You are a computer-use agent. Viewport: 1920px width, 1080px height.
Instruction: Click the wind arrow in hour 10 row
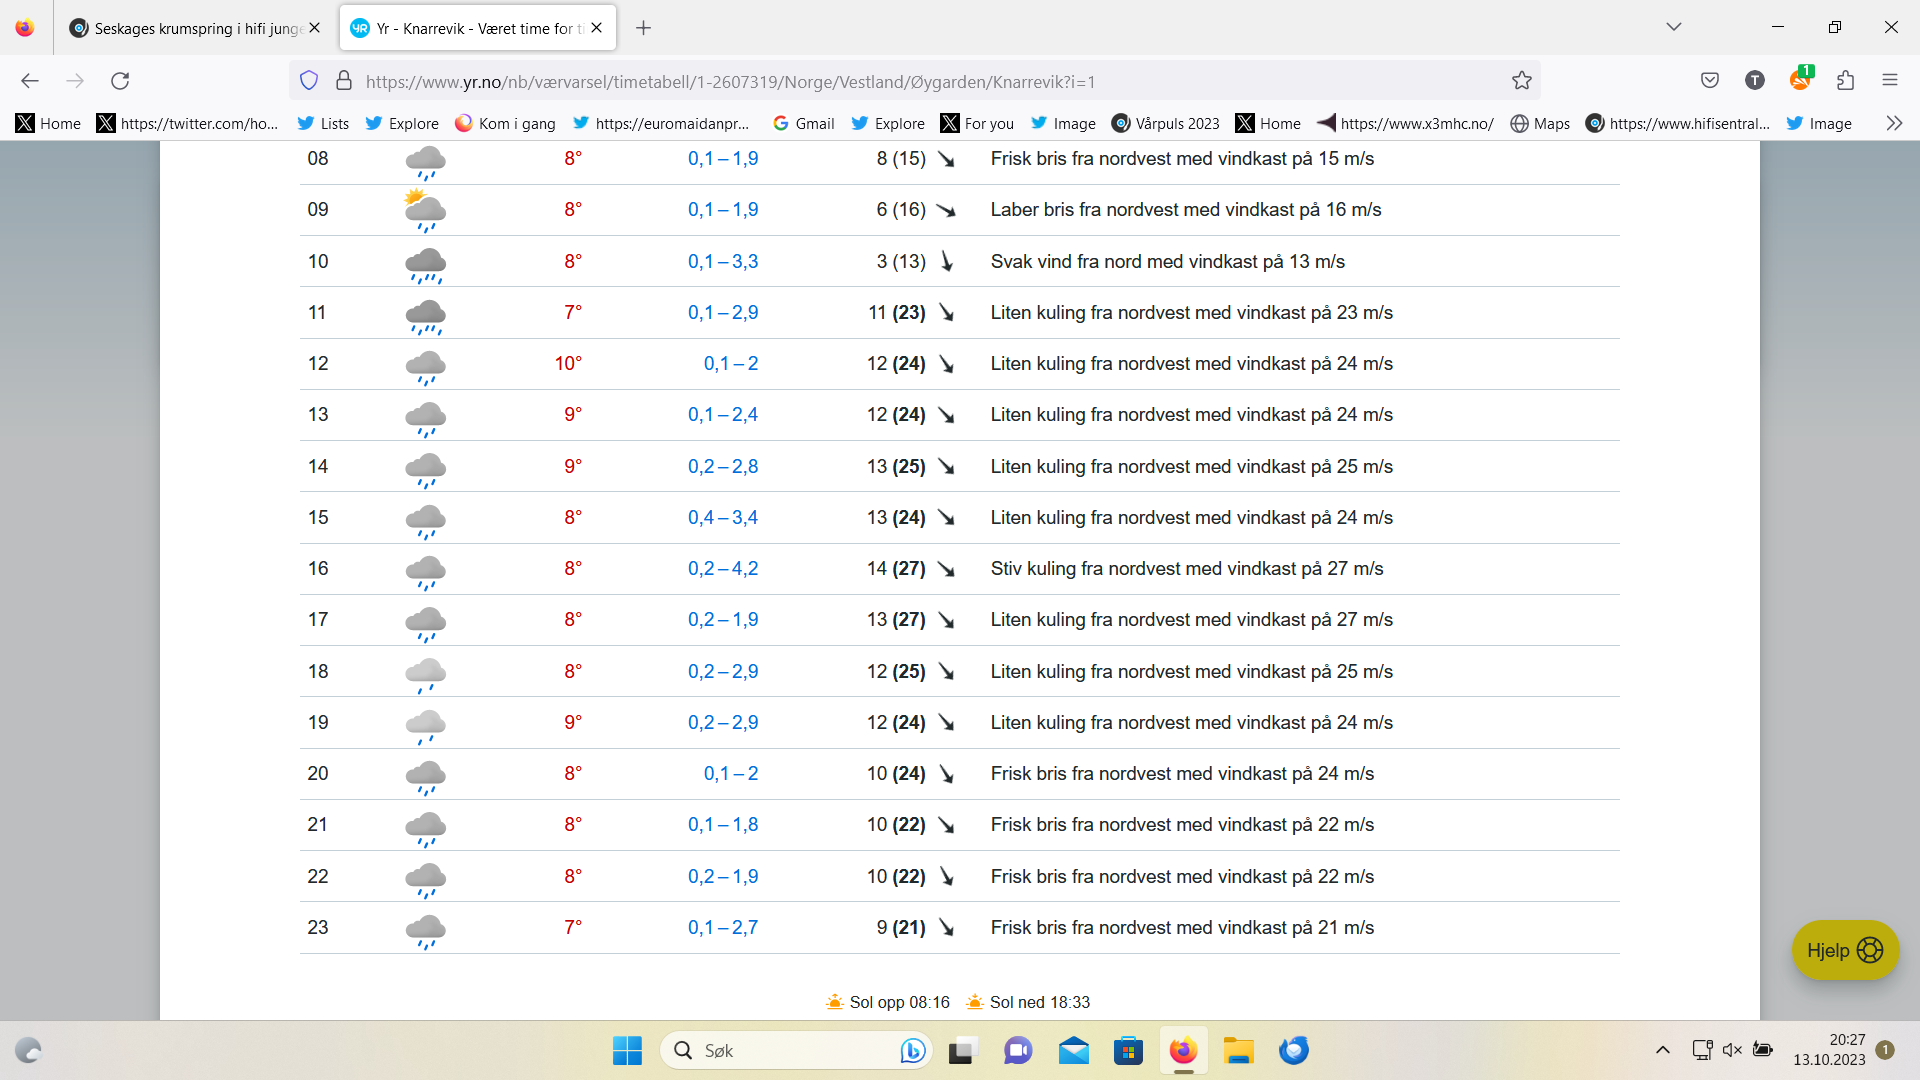click(x=946, y=261)
